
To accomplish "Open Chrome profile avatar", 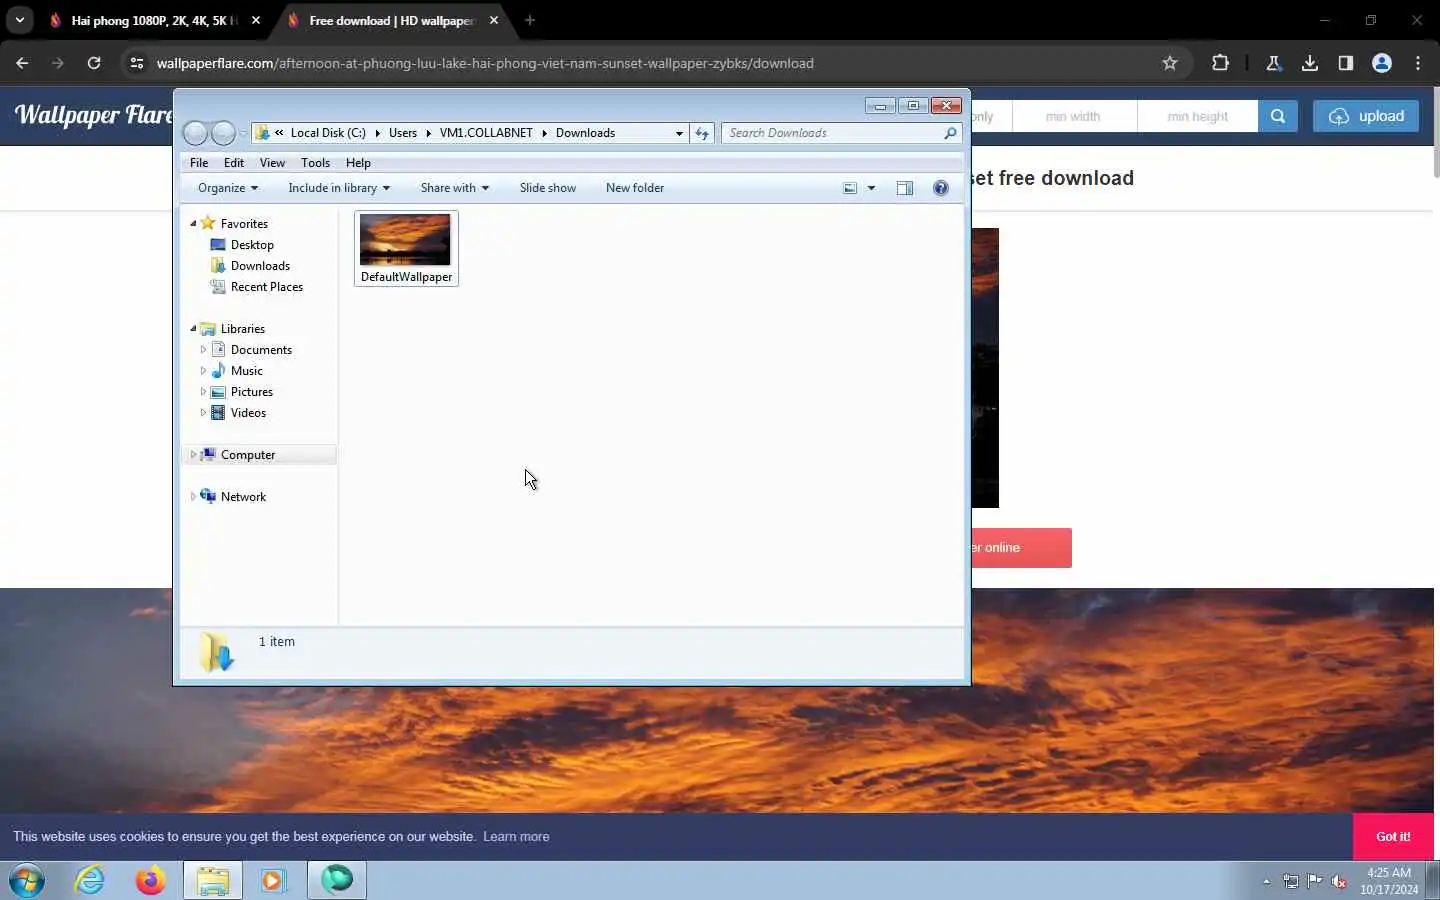I will pyautogui.click(x=1382, y=63).
